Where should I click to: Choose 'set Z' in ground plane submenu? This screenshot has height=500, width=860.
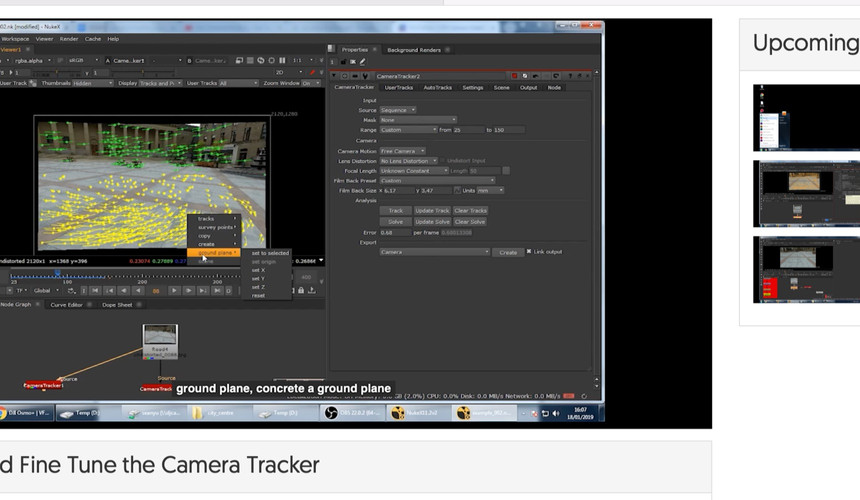pos(258,287)
